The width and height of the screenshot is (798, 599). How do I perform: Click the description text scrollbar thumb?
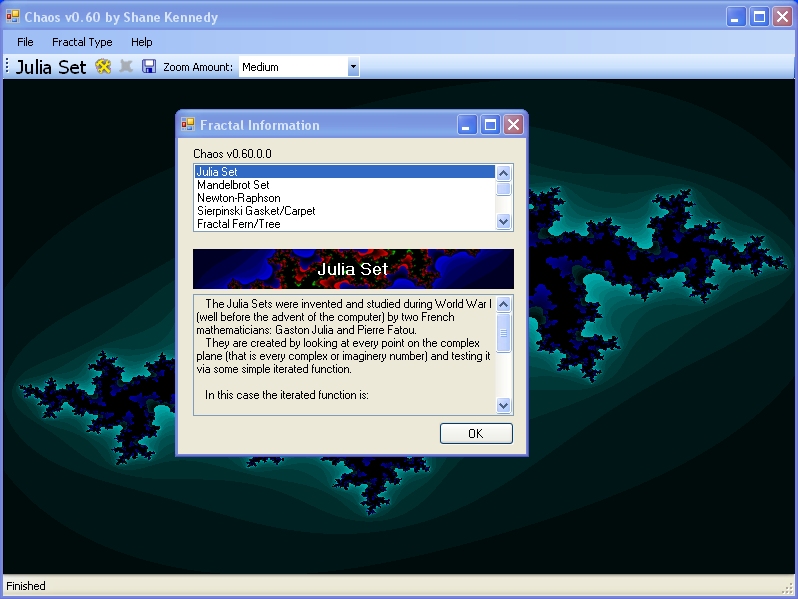point(503,333)
